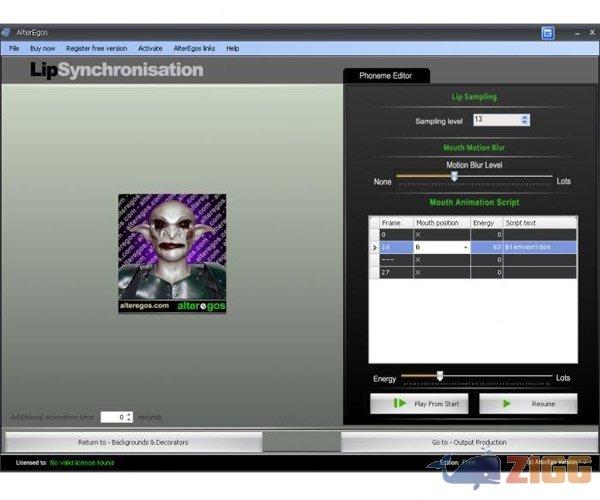Select the Phoneme Editor tab
Screen dimensions: 600x500
(386, 76)
